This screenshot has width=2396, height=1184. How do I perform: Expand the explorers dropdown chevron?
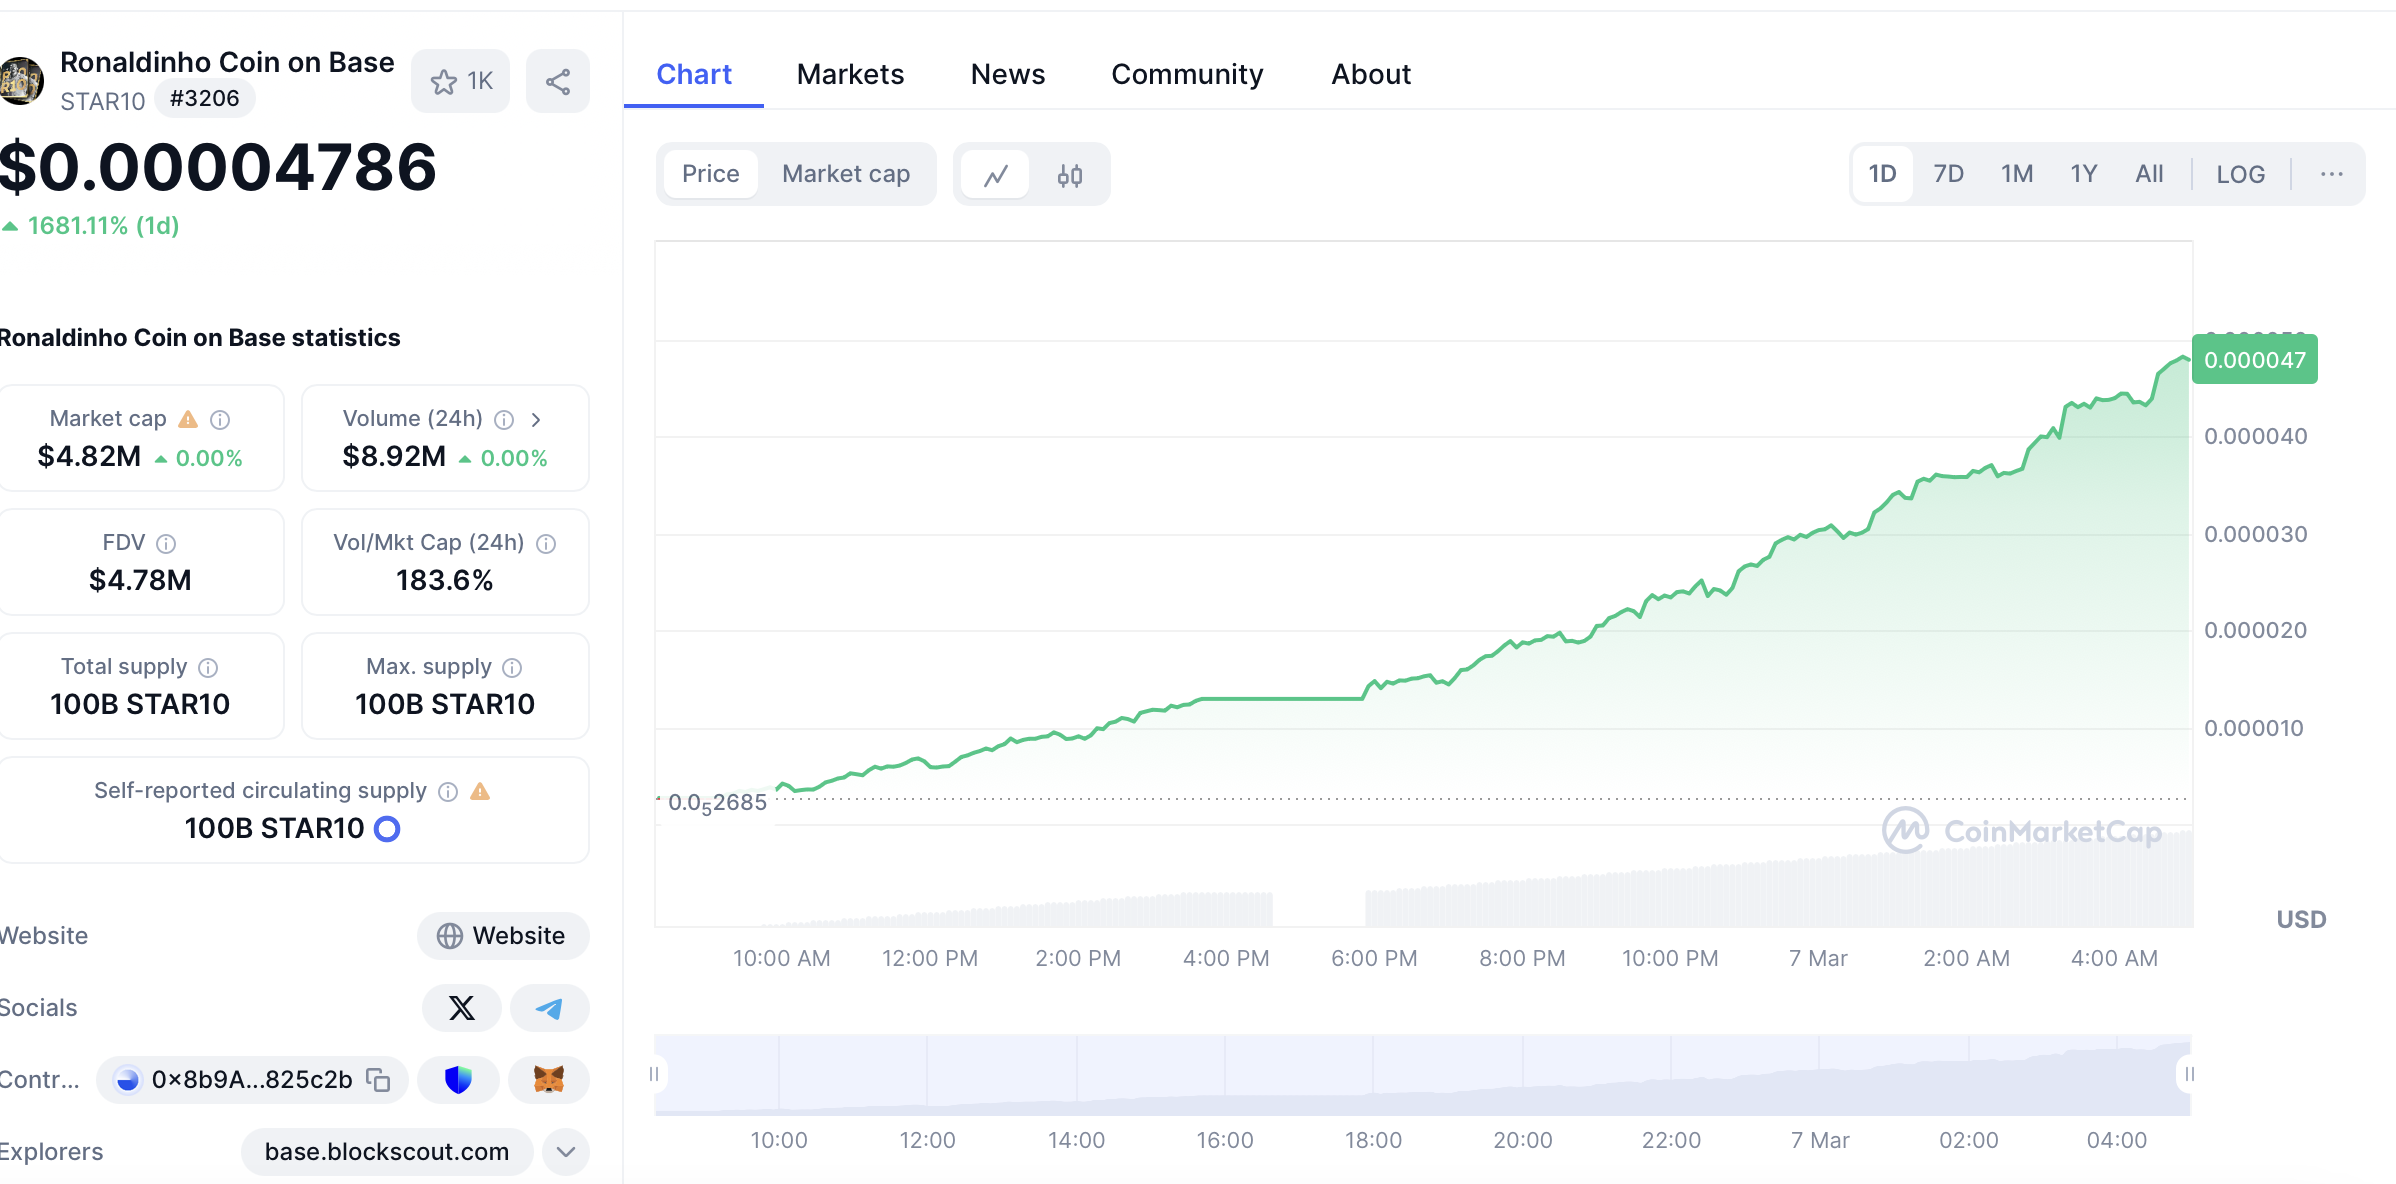tap(565, 1152)
